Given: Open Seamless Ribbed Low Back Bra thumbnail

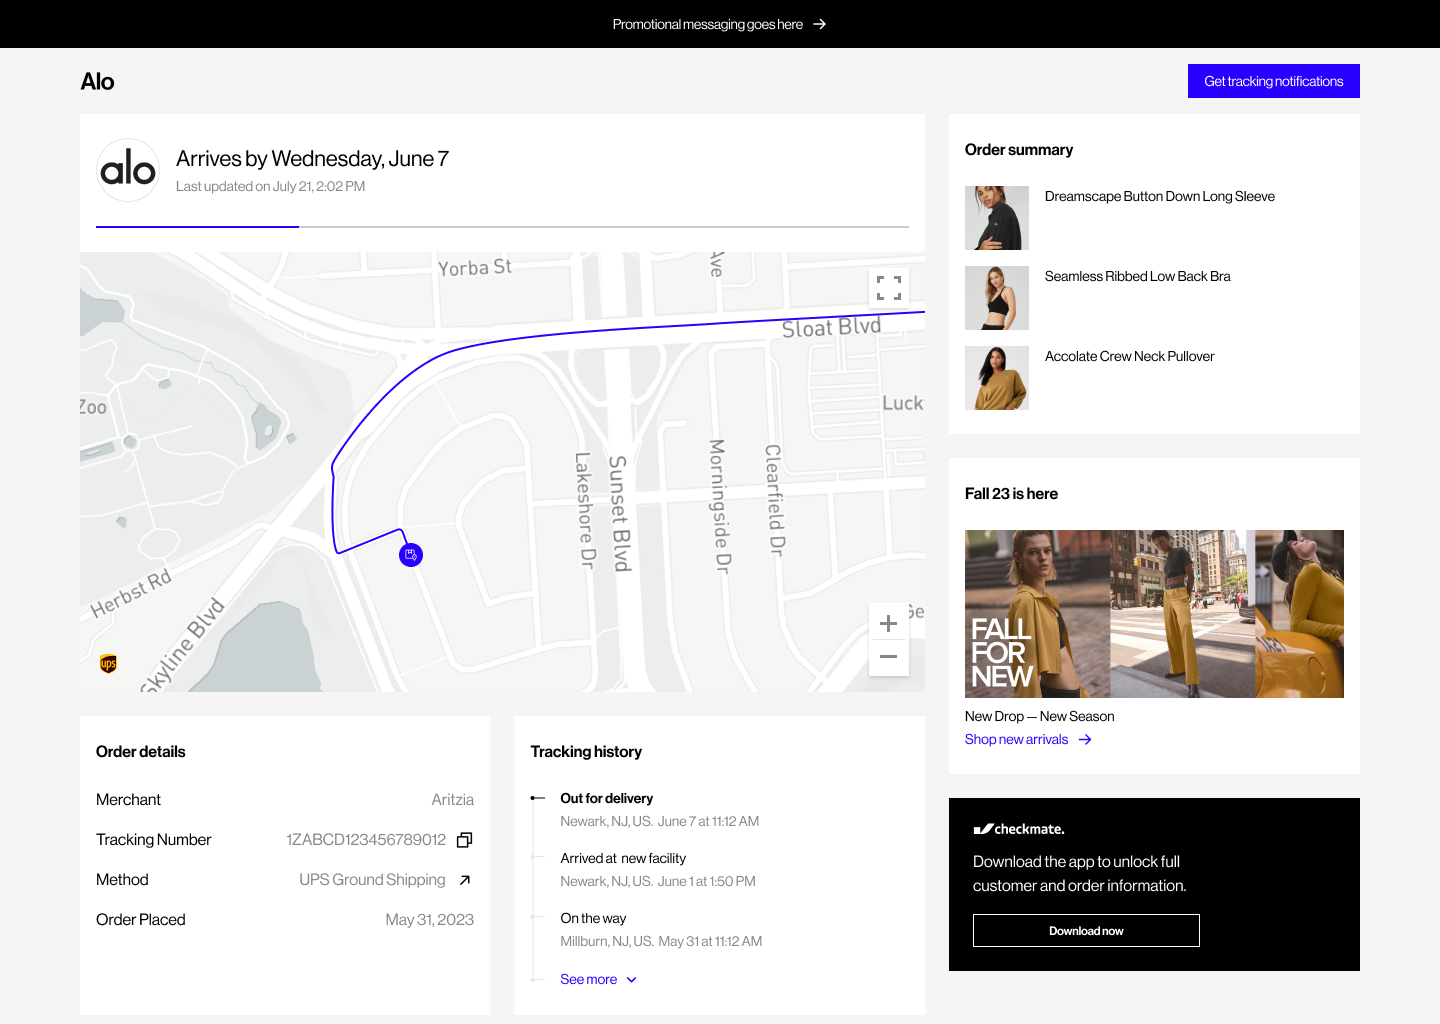Looking at the screenshot, I should click(x=997, y=298).
